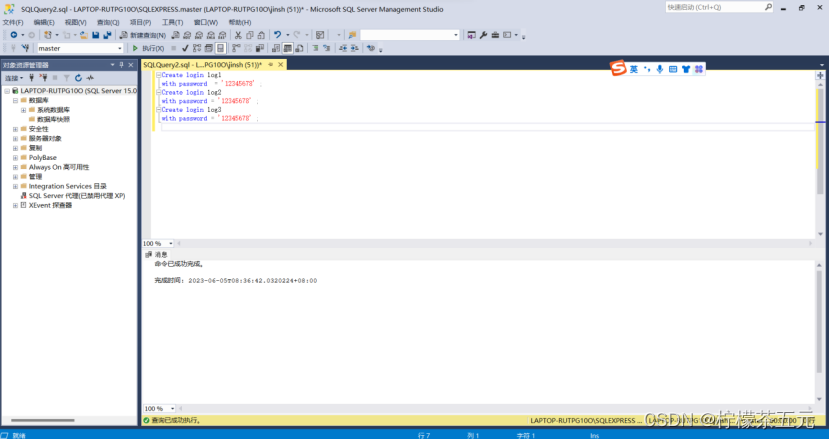830x439 pixels.
Task: Click the Increase Indent icon
Action: coord(355,48)
